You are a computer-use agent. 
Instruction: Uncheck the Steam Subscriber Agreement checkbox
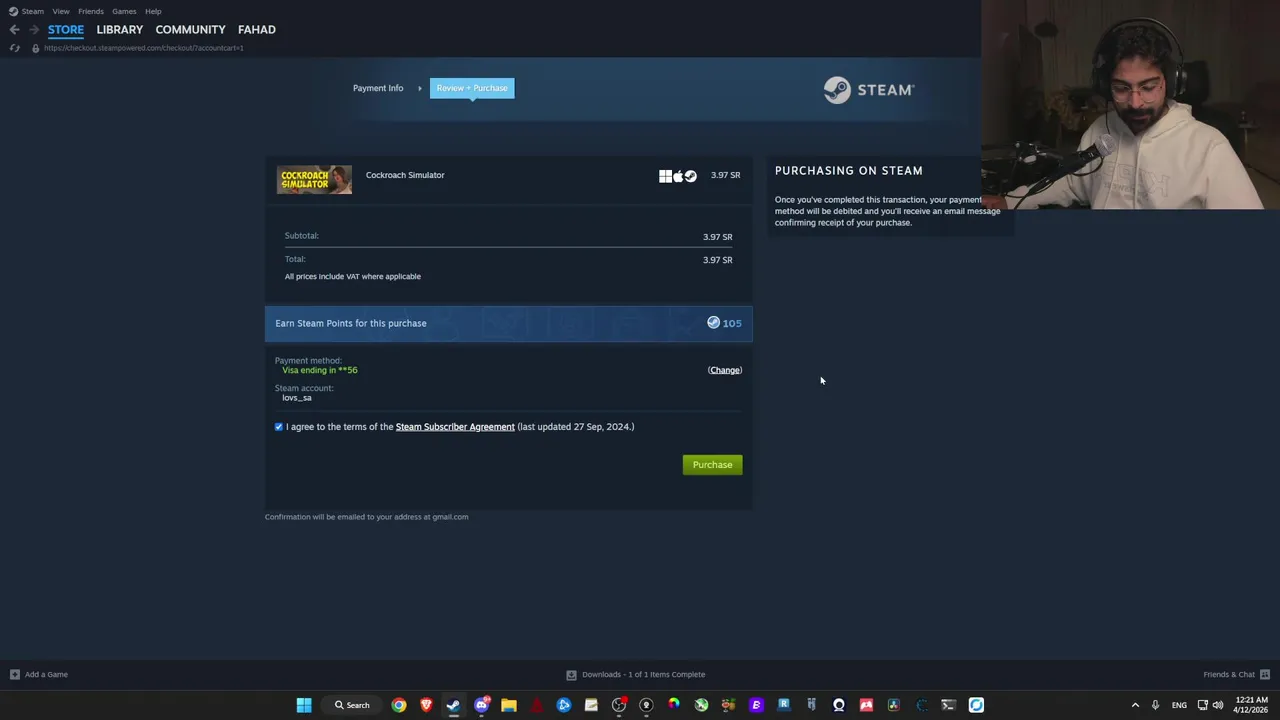pyautogui.click(x=279, y=427)
